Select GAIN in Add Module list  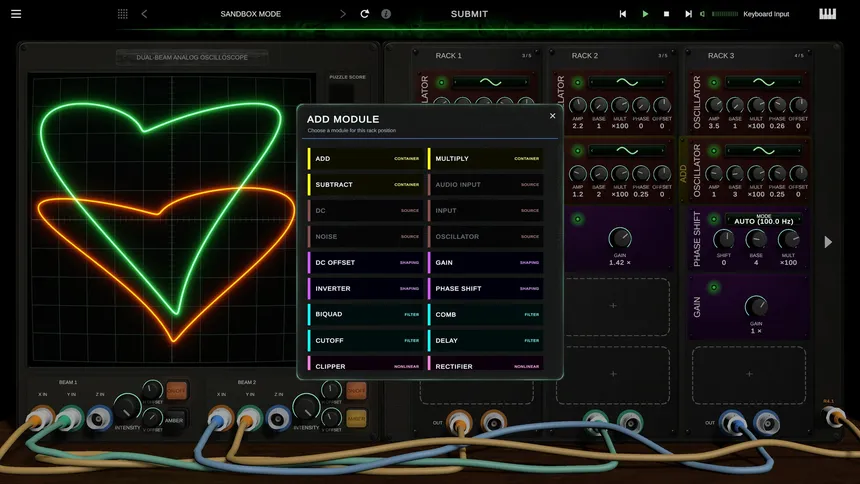pyautogui.click(x=485, y=262)
